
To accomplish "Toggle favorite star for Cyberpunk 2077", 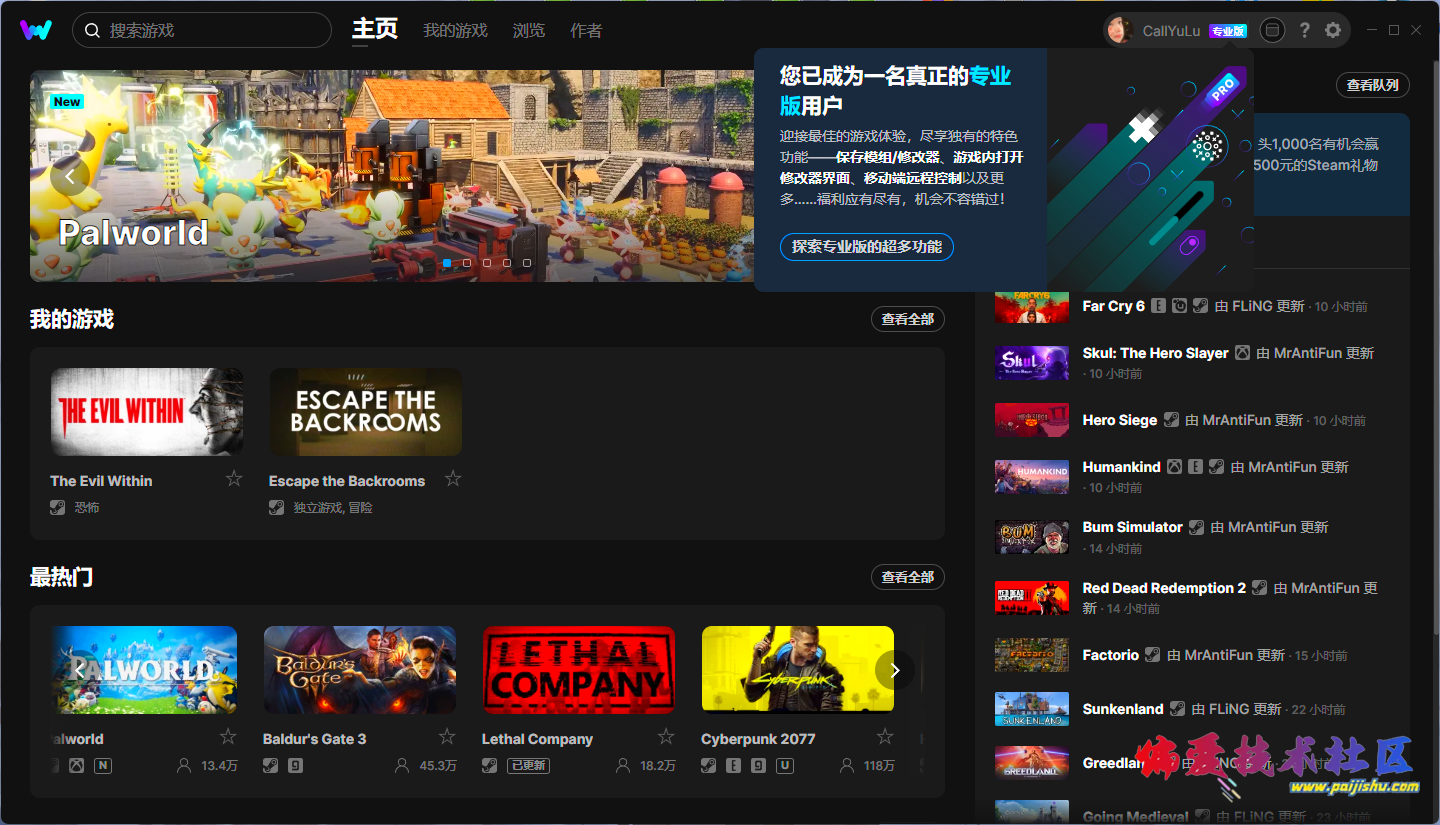I will 885,737.
